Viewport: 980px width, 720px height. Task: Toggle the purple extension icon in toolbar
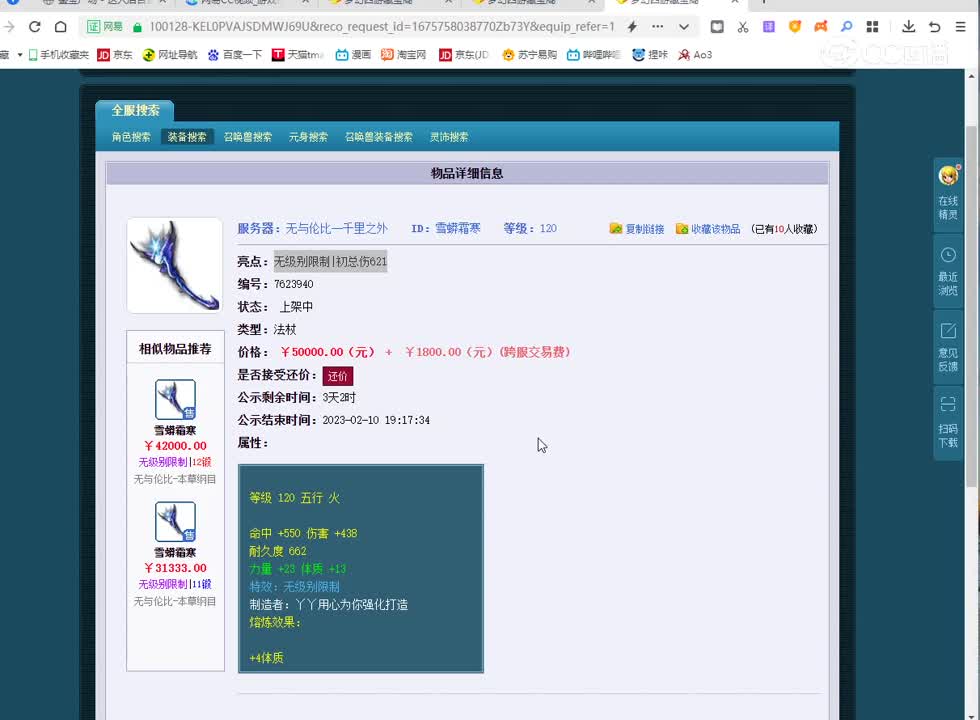pos(768,27)
